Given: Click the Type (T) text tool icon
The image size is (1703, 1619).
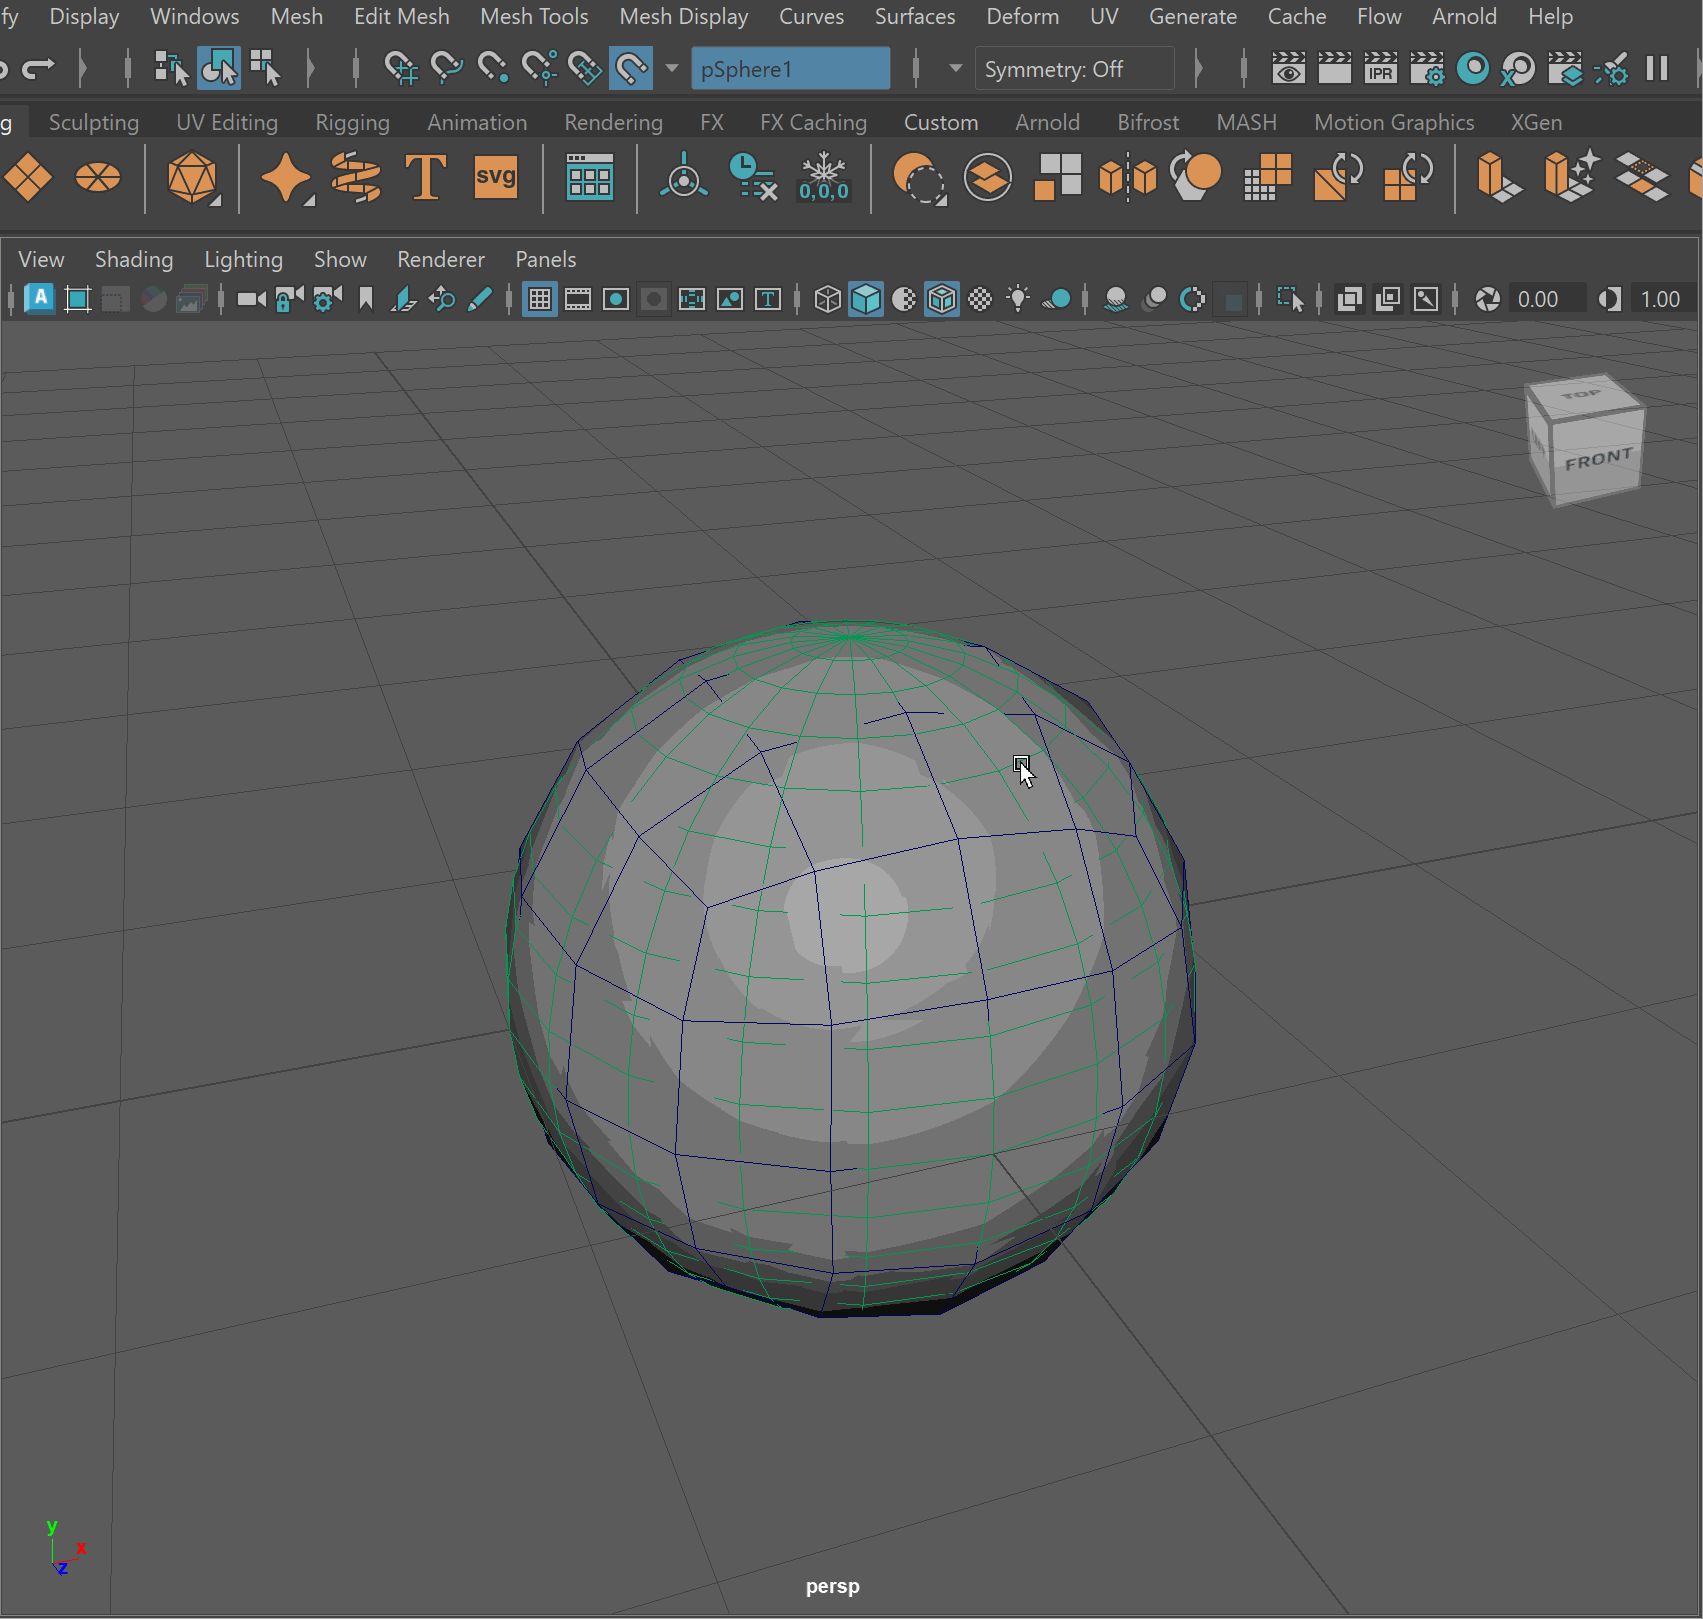Looking at the screenshot, I should [425, 178].
